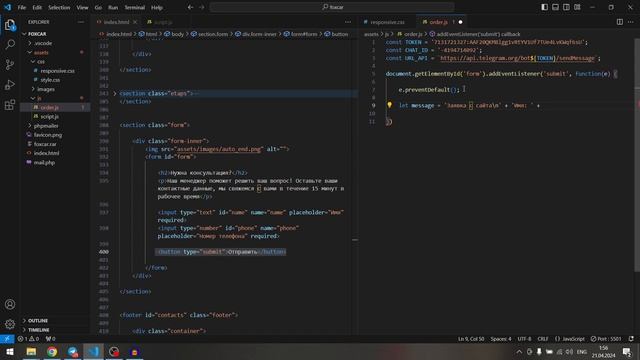Open the Edit menu
Image resolution: width=640 pixels, height=360 pixels.
pyautogui.click(x=37, y=7)
